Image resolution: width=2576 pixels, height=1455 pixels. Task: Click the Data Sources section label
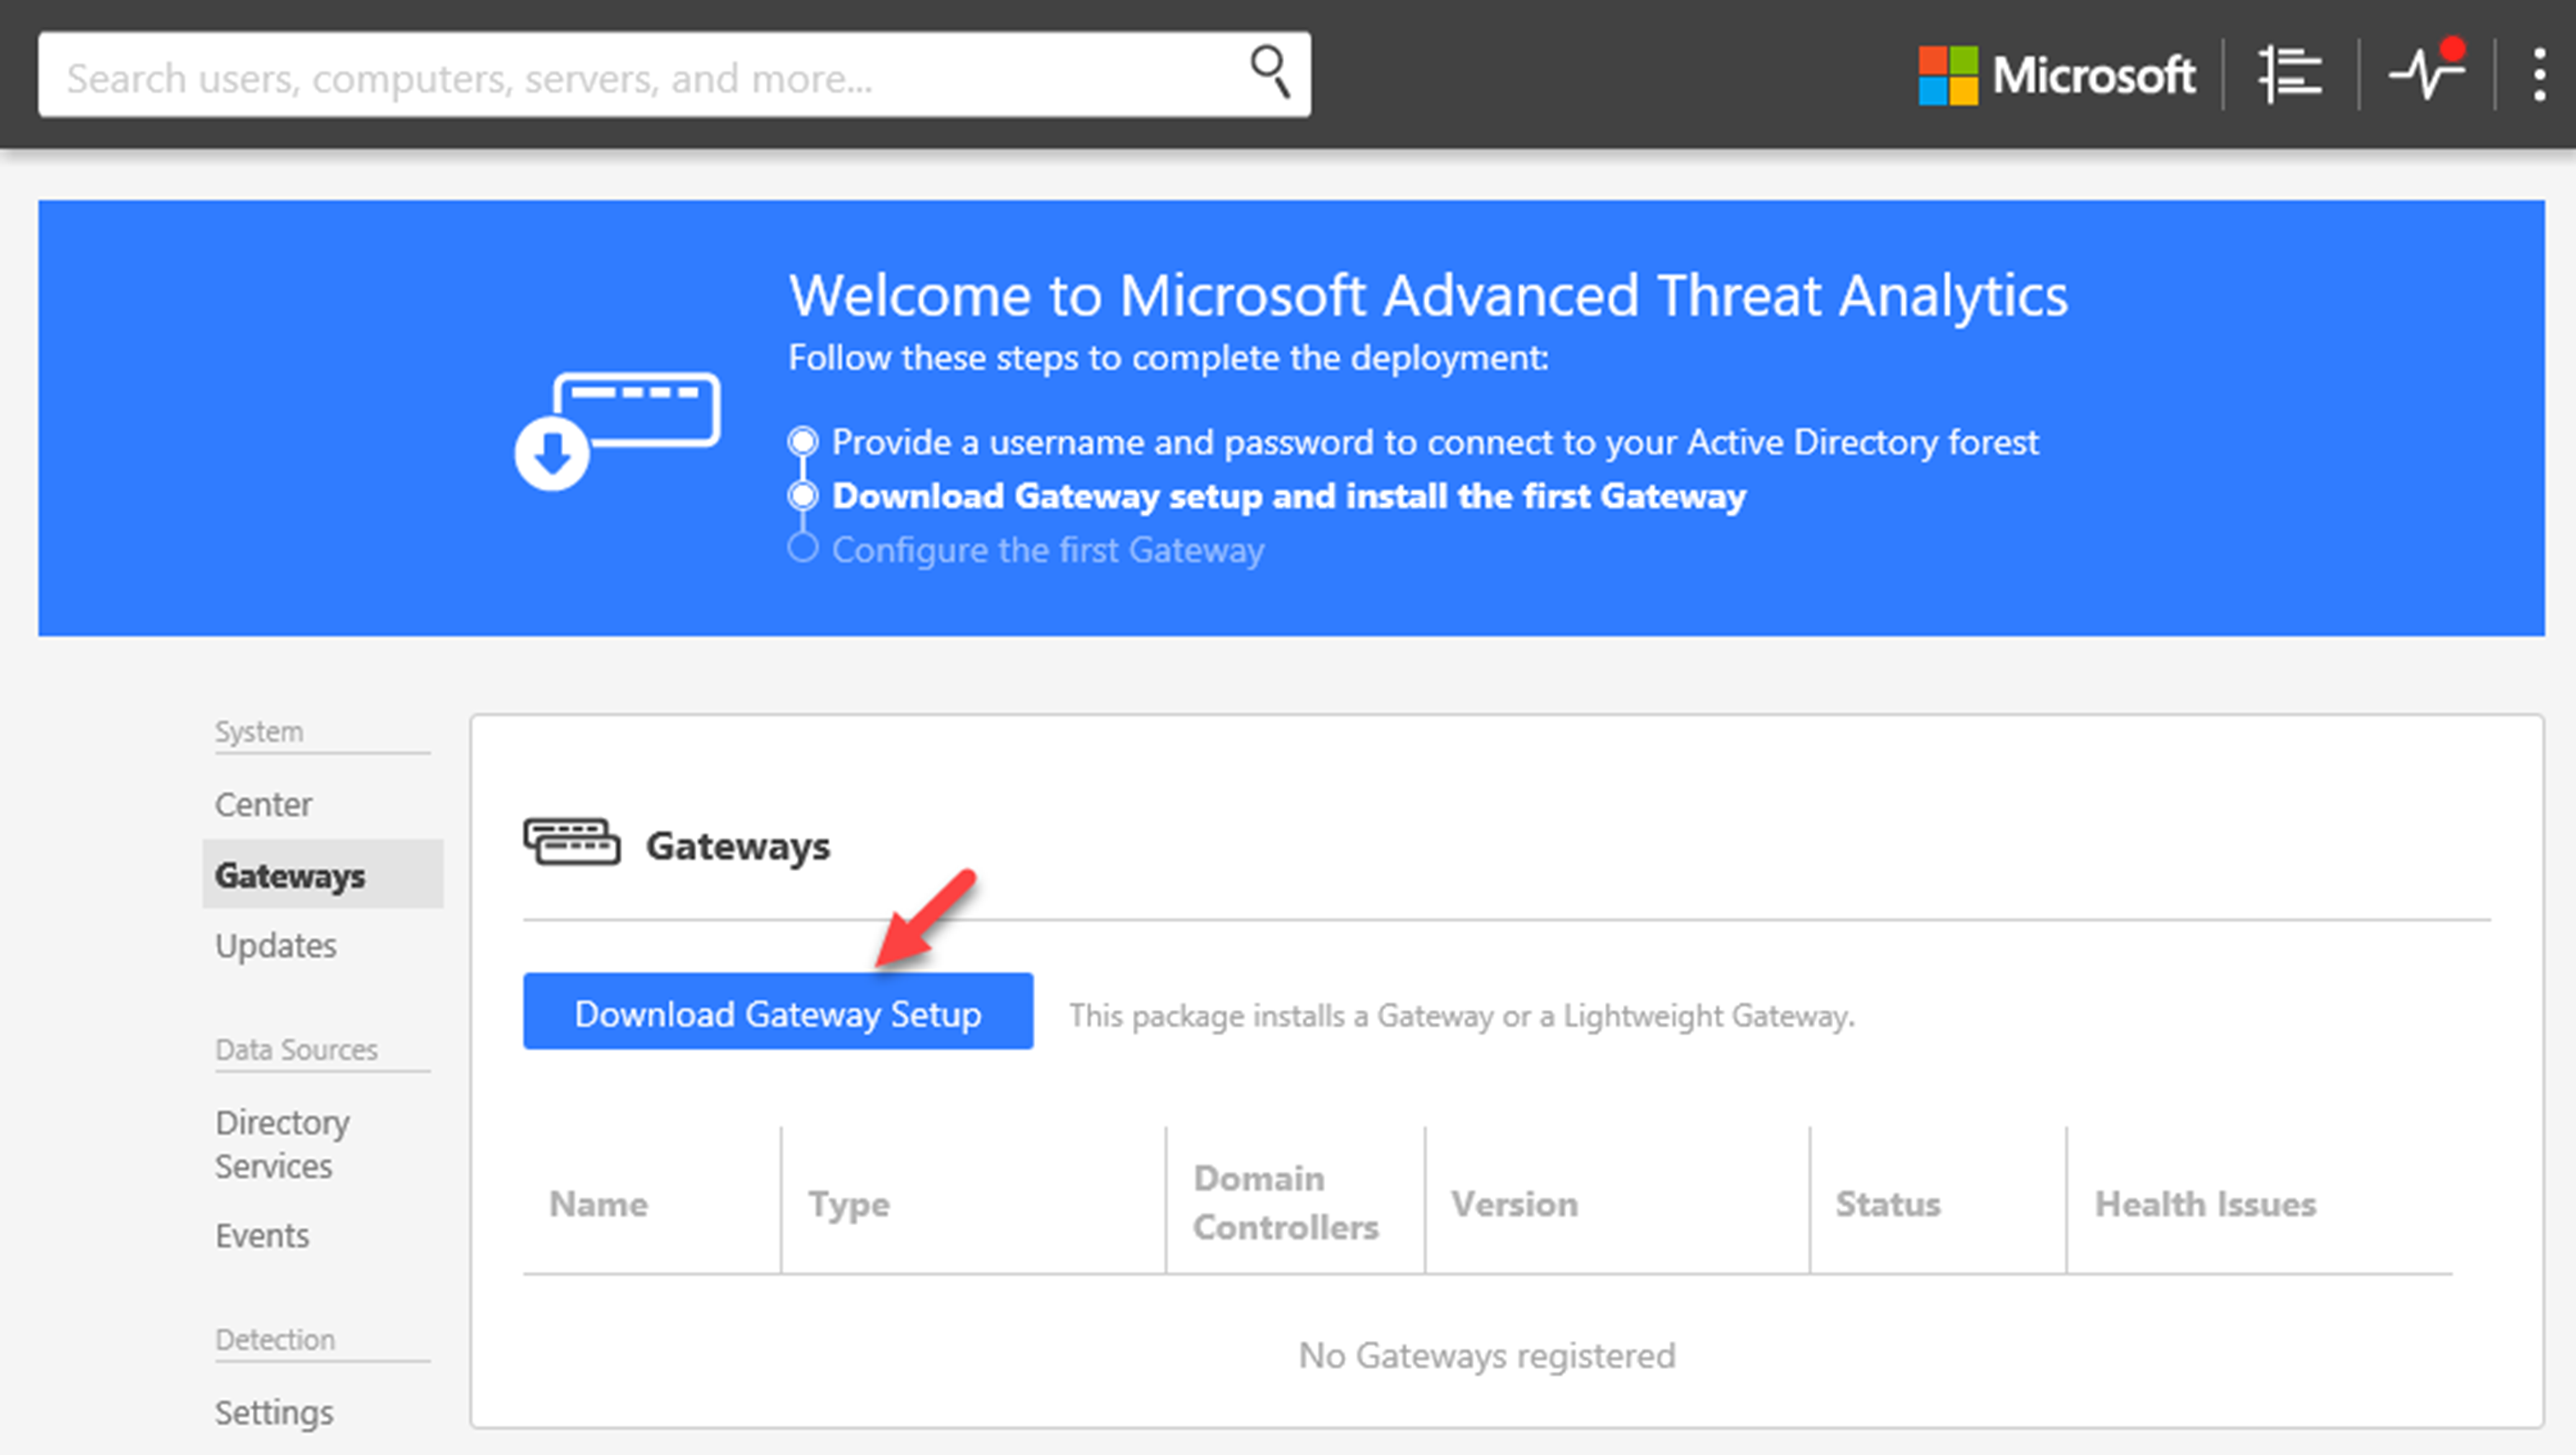pos(296,1049)
